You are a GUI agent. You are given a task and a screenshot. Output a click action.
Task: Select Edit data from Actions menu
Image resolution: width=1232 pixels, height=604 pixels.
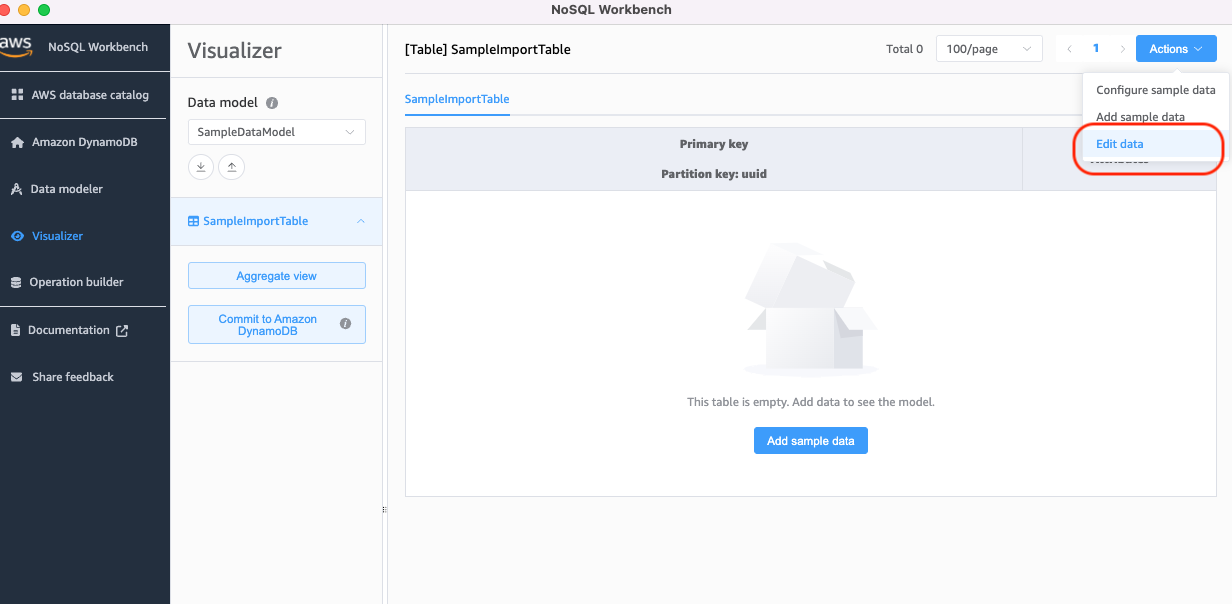tap(1119, 144)
